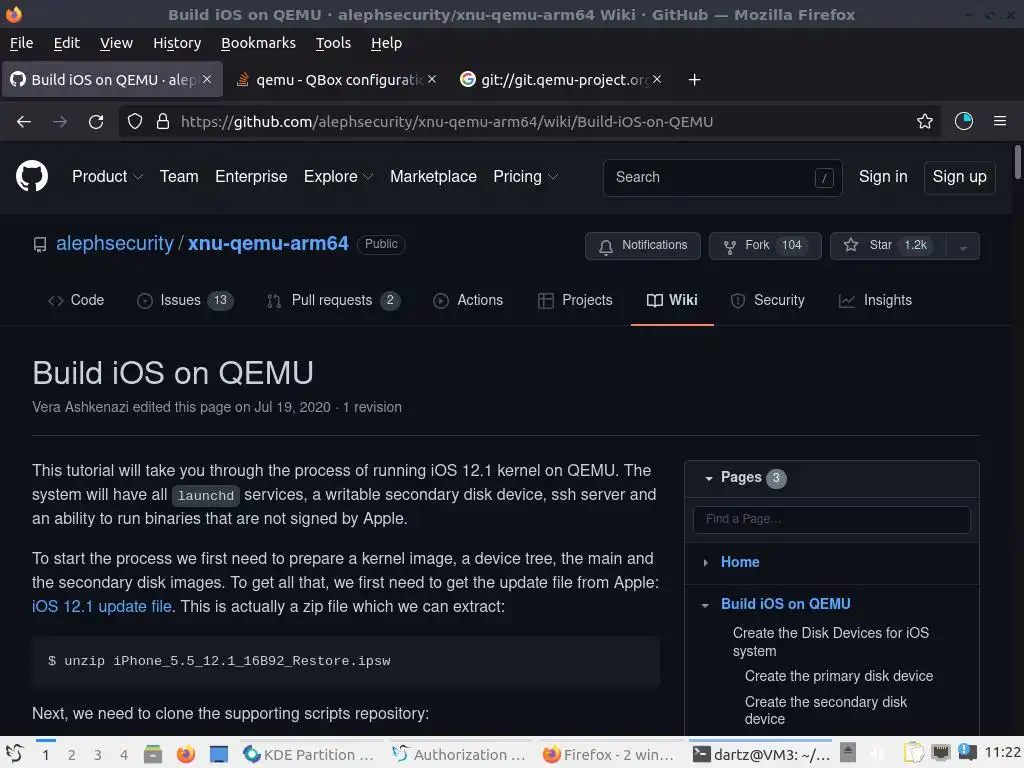Screen dimensions: 1024x768
Task: Collapse the Build iOS on QEMU tree arrow
Action: tap(705, 605)
